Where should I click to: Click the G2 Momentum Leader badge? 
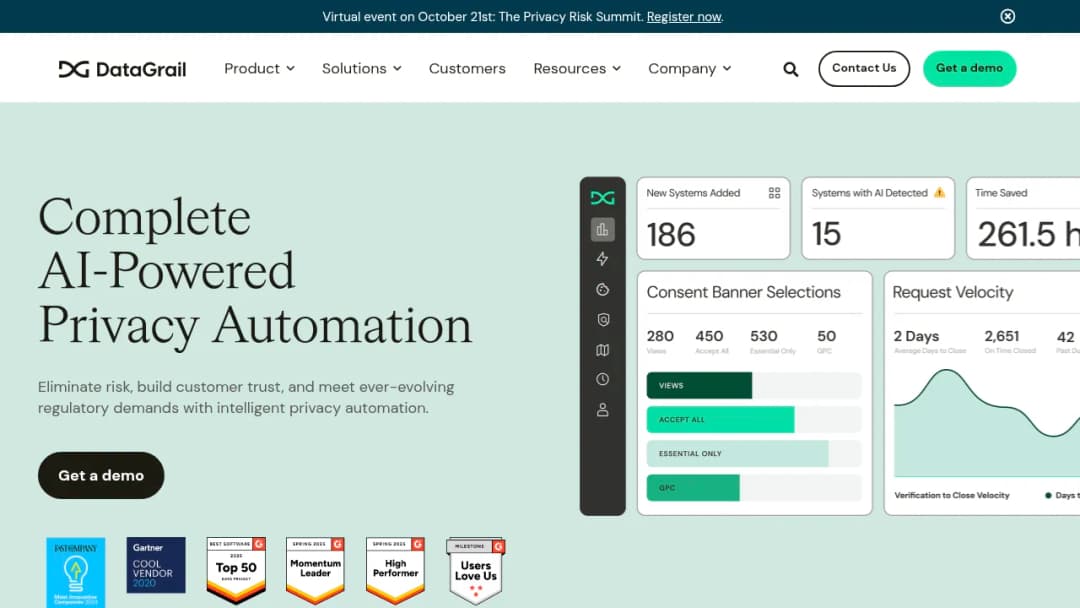click(x=315, y=571)
